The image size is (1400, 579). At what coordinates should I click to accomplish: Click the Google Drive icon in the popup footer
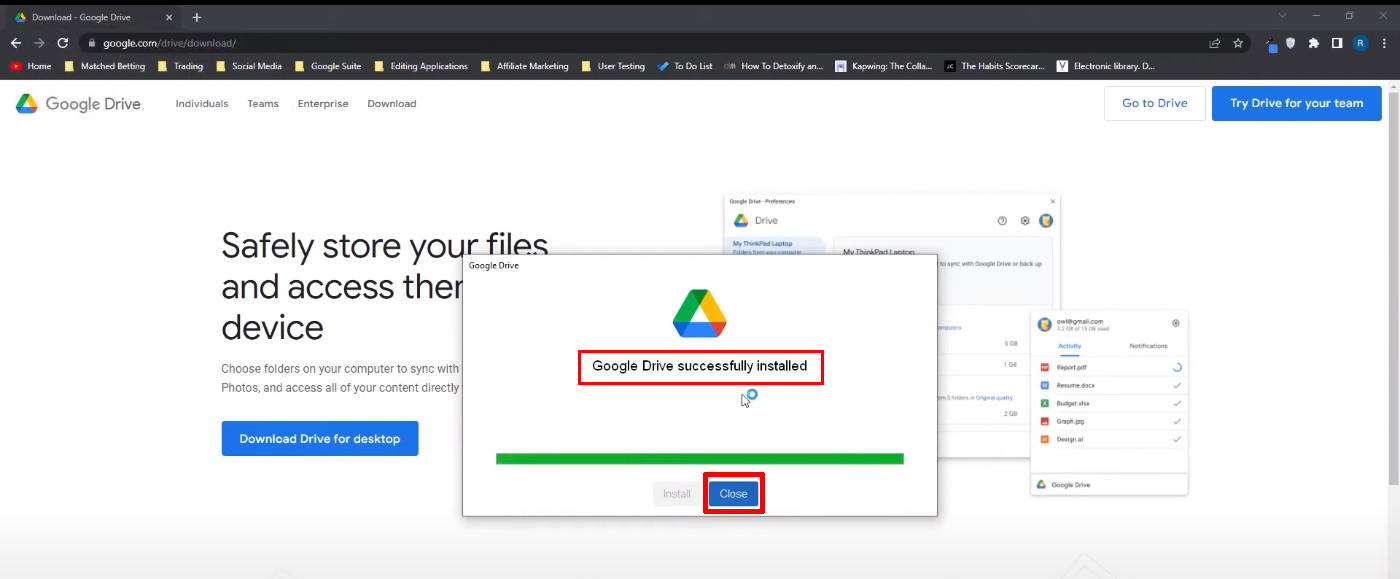[1040, 484]
